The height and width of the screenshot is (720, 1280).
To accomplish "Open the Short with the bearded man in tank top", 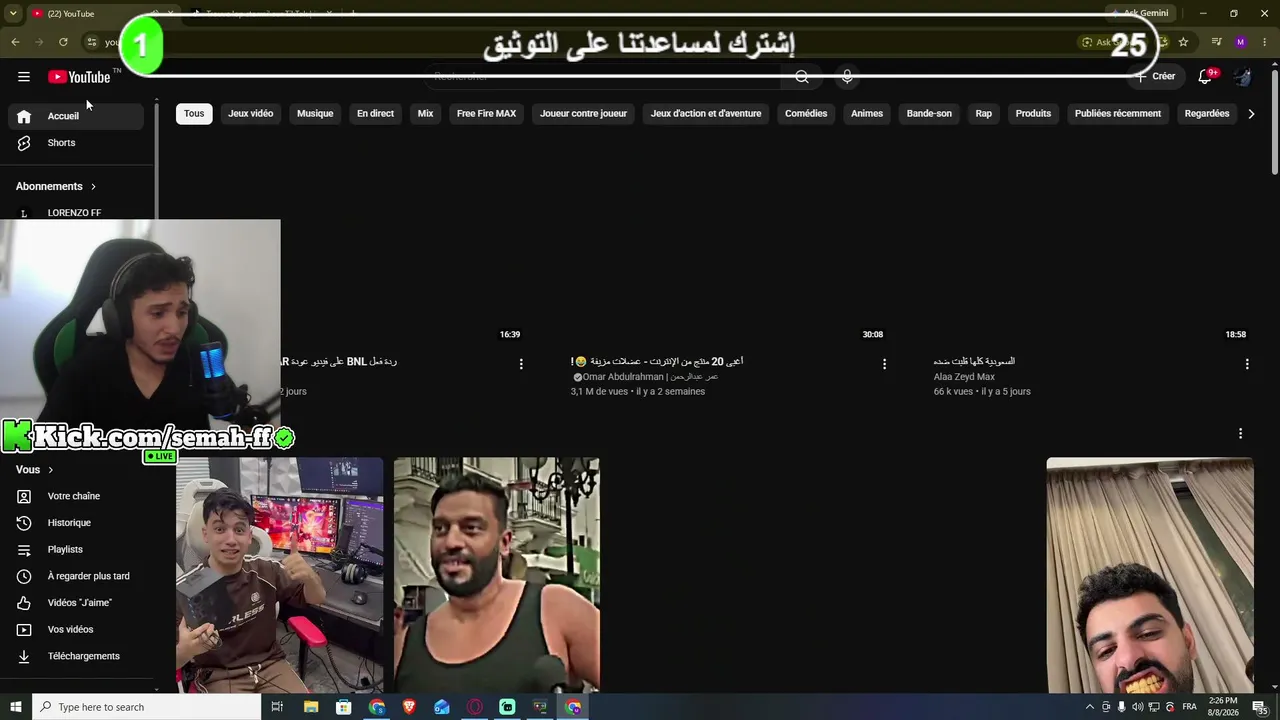I will point(497,575).
